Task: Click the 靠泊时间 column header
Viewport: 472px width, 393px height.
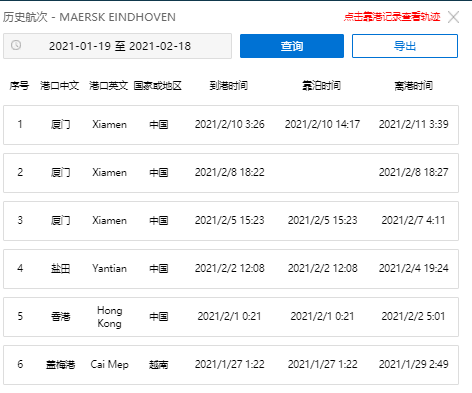Action: [322, 86]
